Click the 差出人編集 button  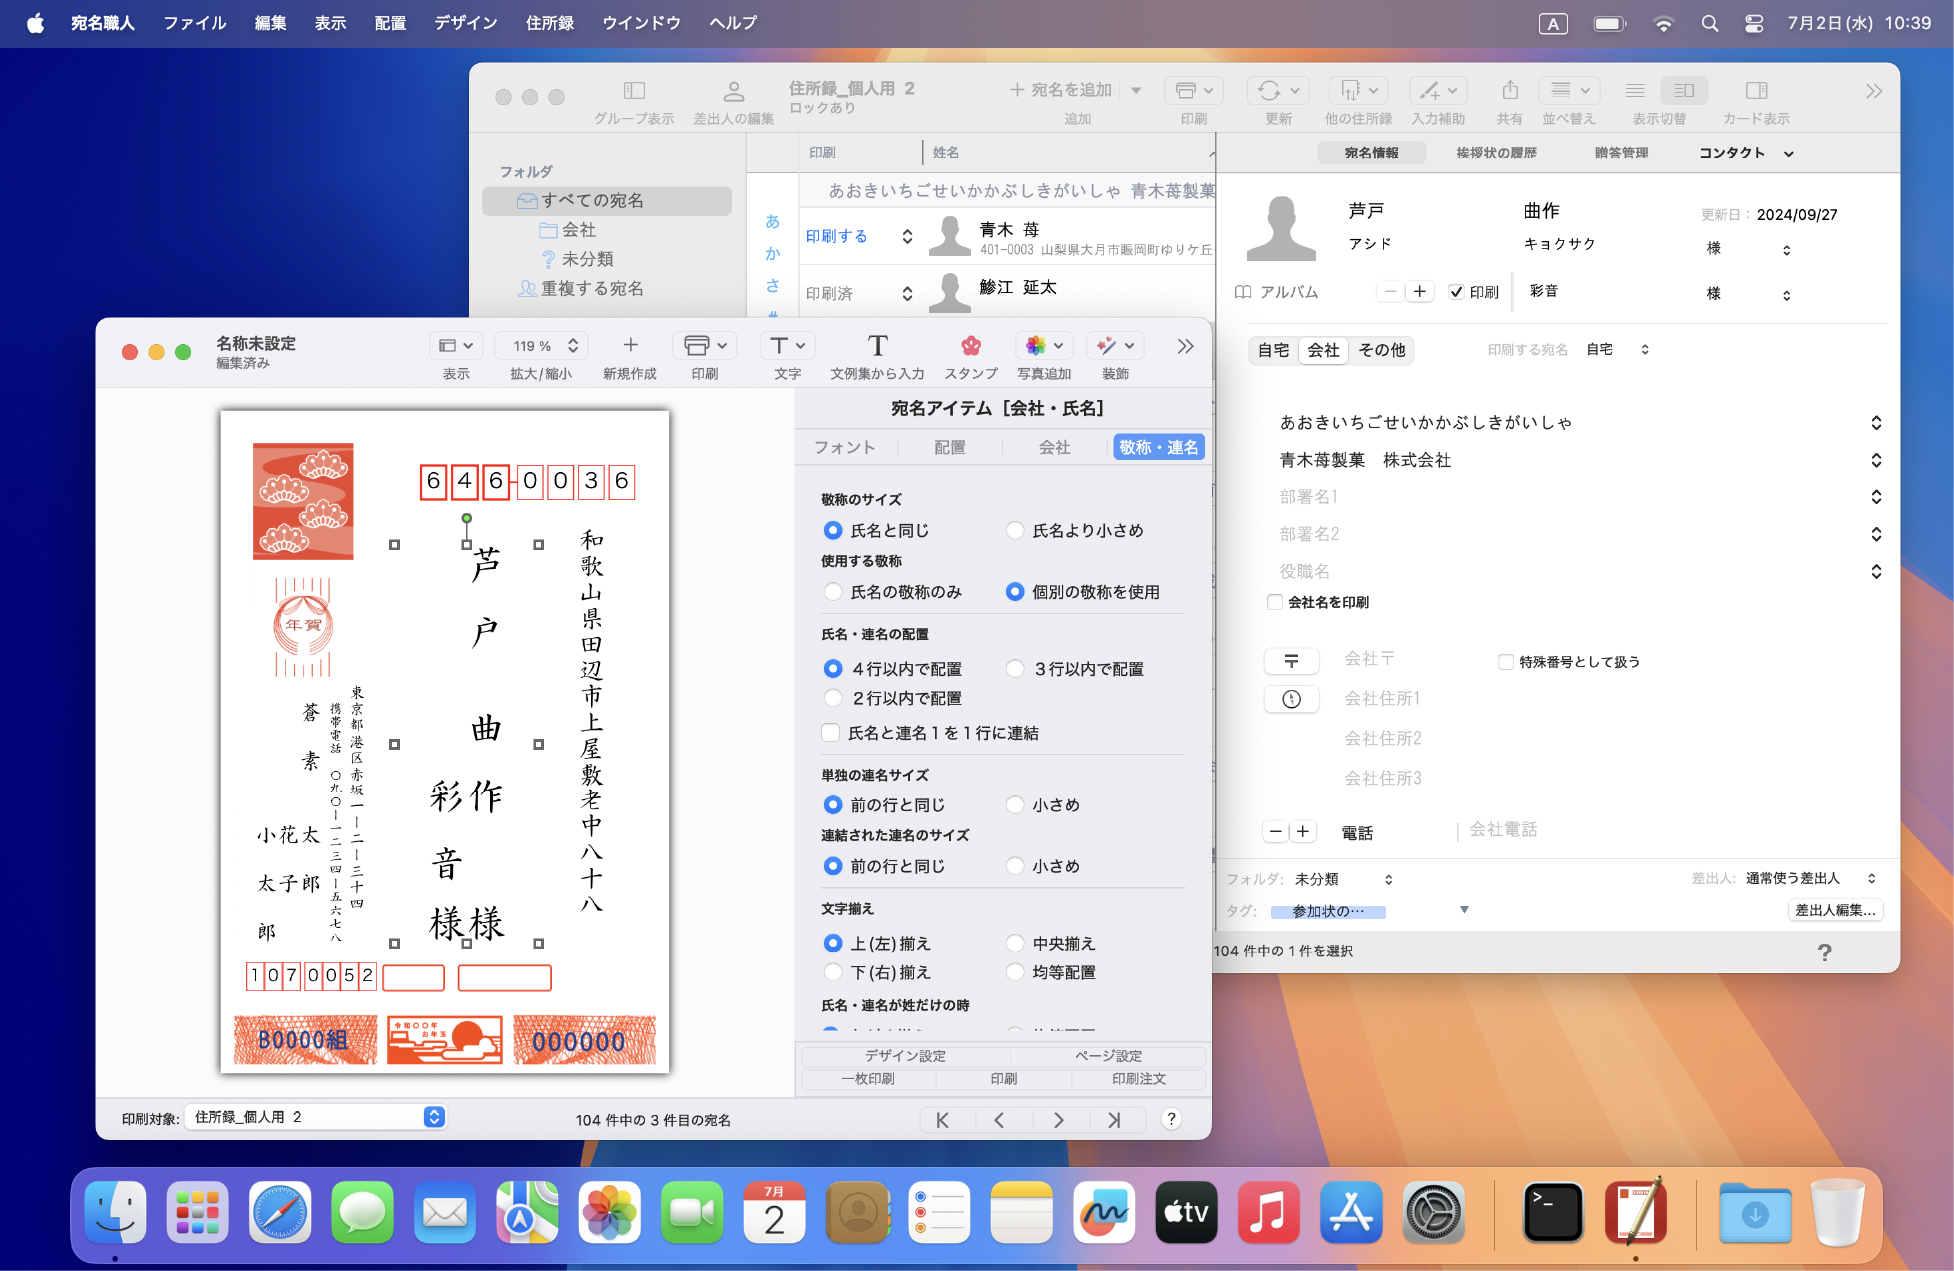tap(1835, 910)
